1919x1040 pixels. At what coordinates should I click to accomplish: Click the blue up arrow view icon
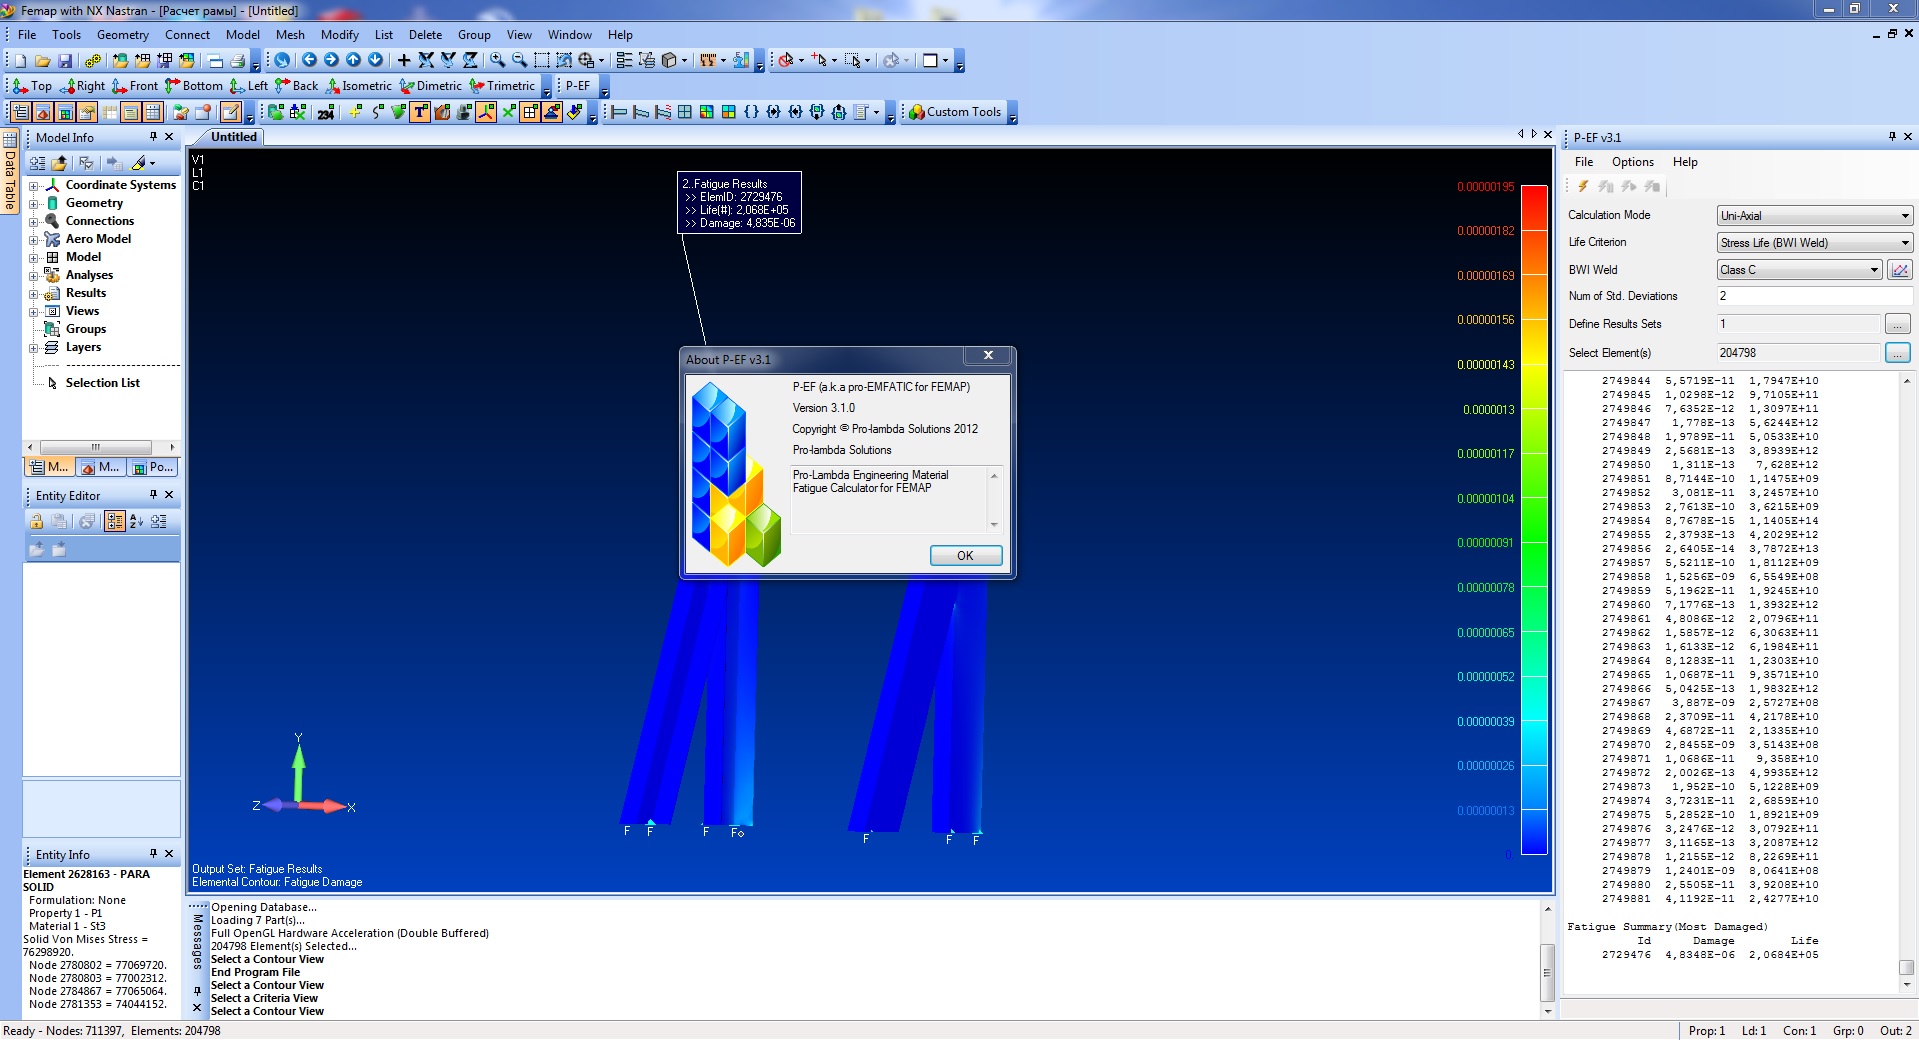click(353, 60)
